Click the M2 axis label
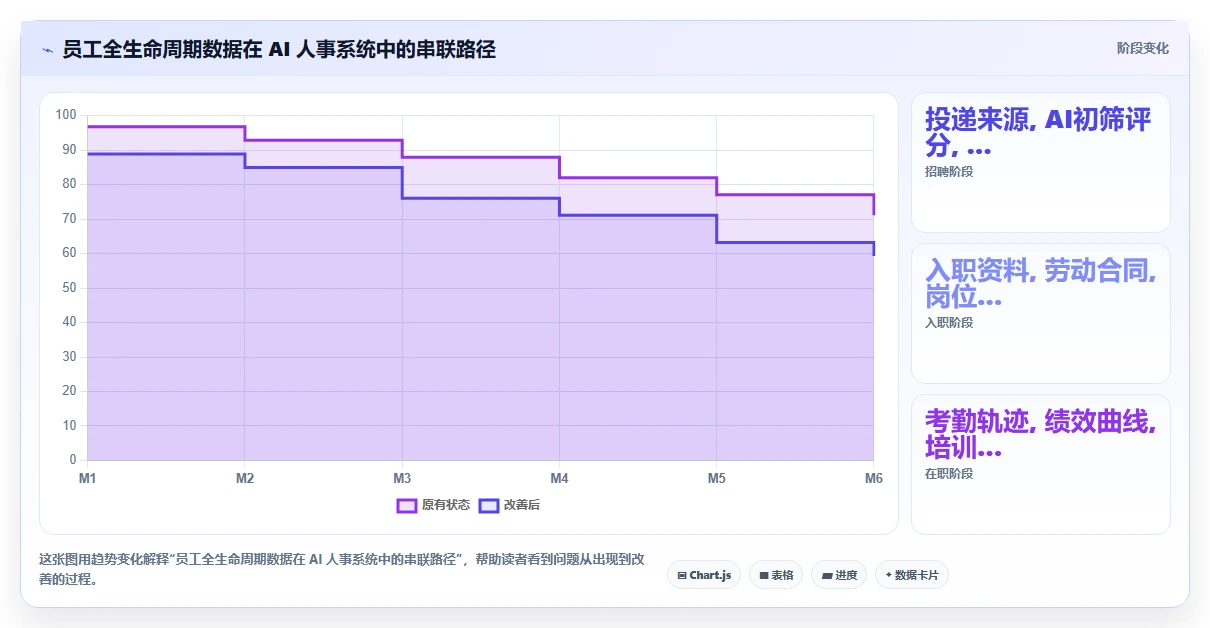The width and height of the screenshot is (1210, 628). (245, 478)
